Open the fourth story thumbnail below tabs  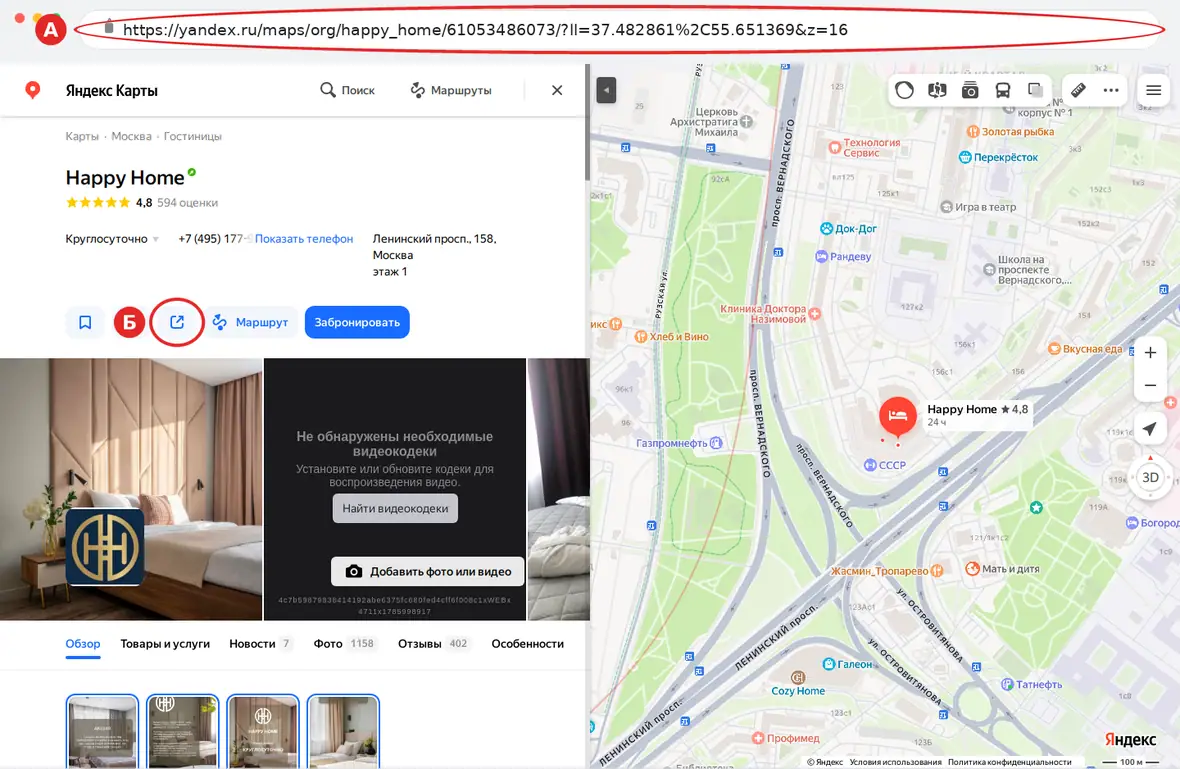point(343,731)
